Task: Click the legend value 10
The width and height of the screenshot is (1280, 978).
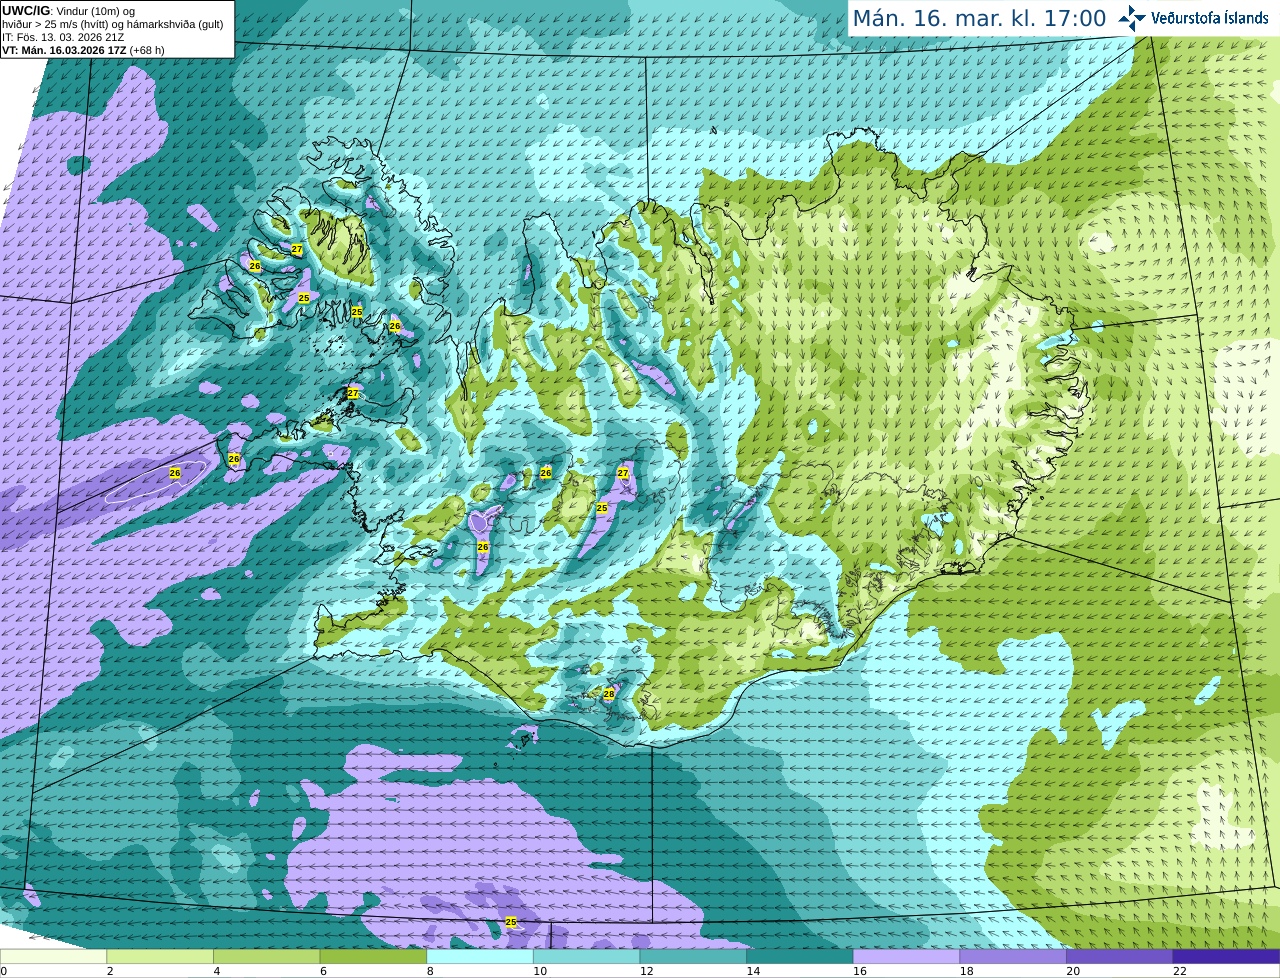Action: click(540, 971)
